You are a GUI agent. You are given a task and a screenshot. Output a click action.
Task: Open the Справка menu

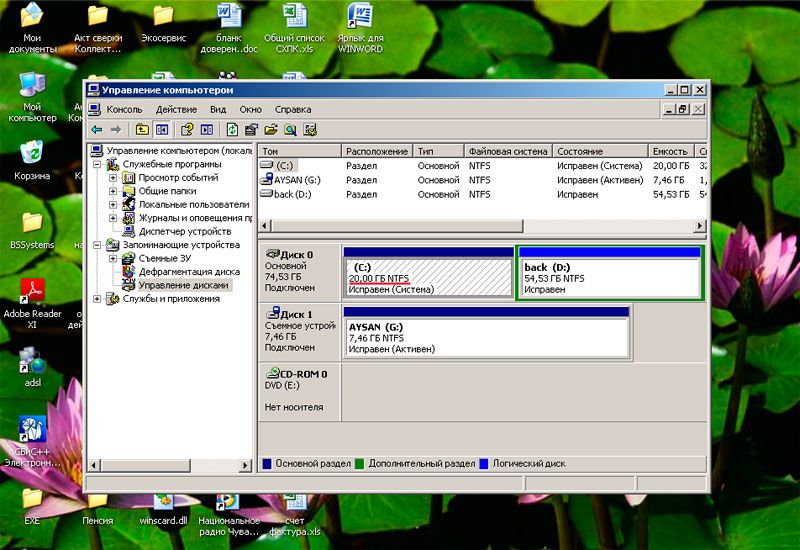pos(292,109)
